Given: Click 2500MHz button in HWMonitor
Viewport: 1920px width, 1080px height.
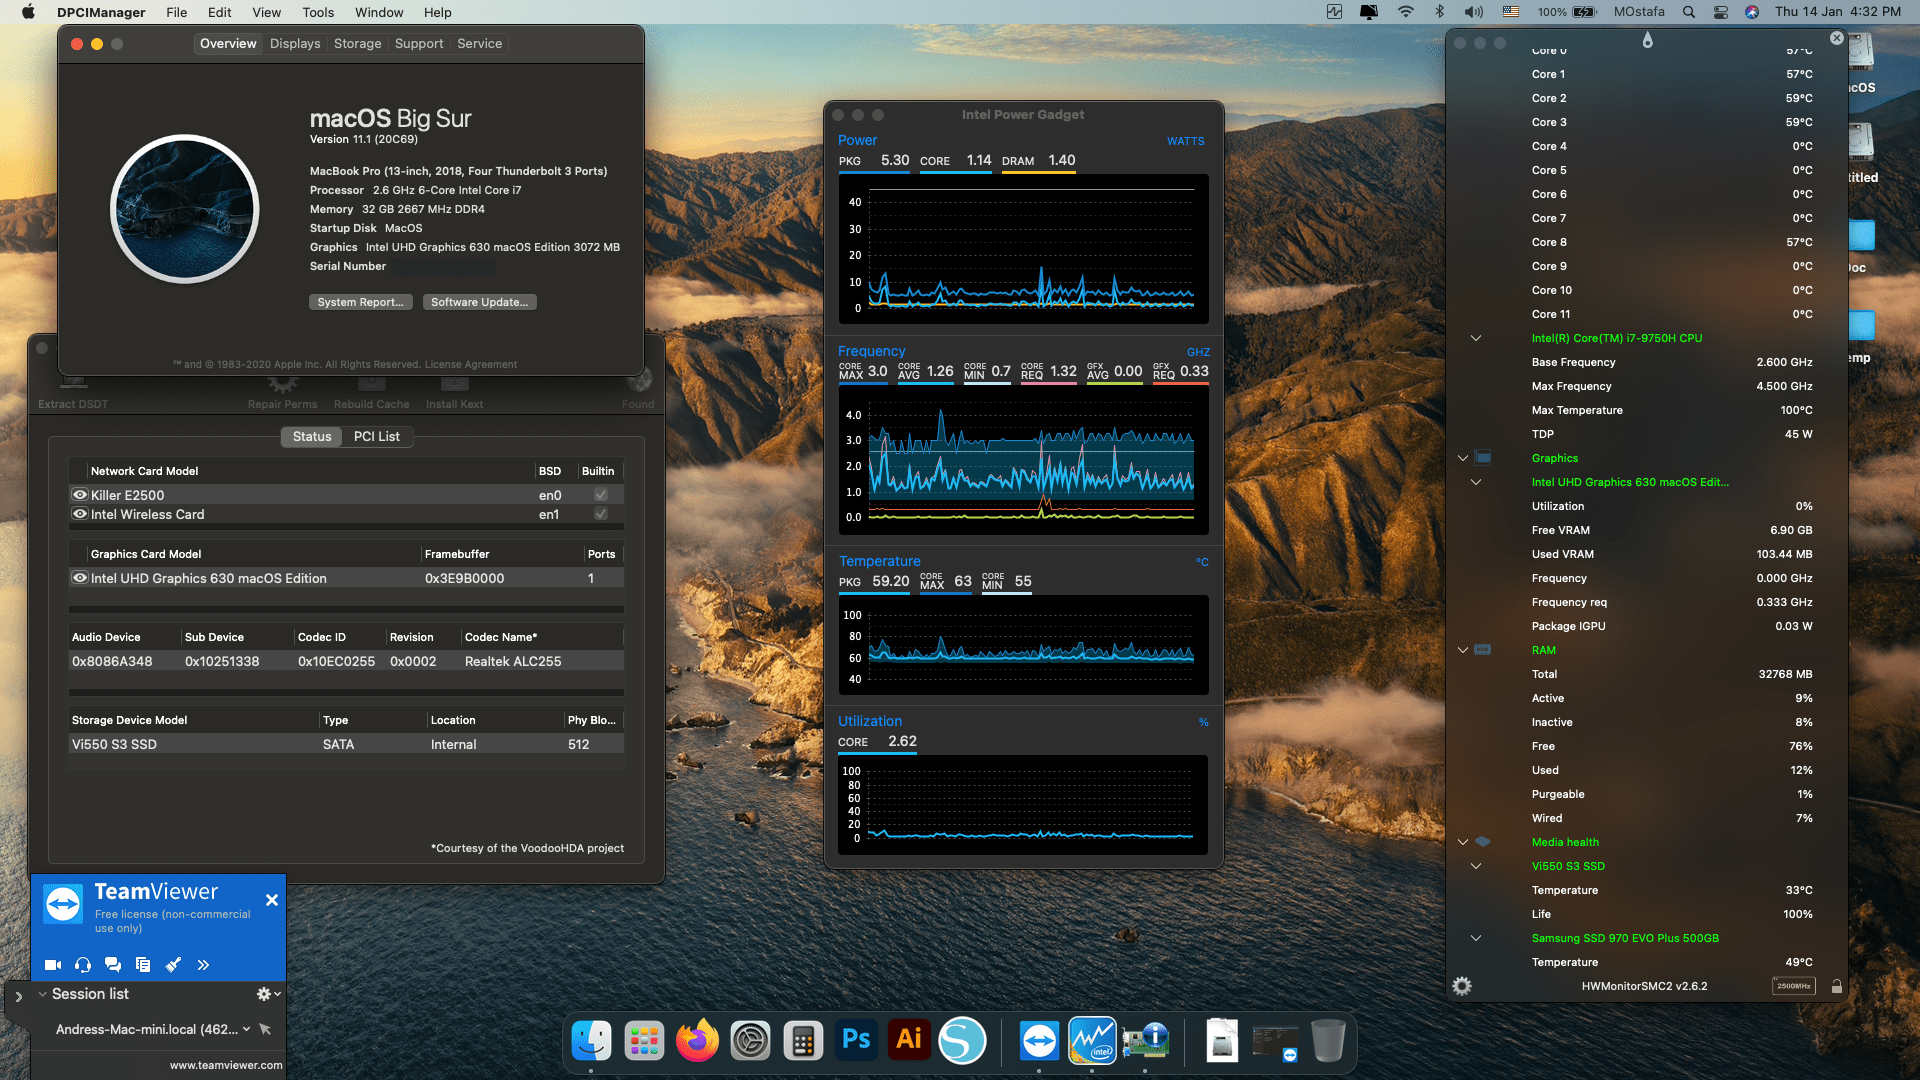Looking at the screenshot, I should click(x=1794, y=986).
